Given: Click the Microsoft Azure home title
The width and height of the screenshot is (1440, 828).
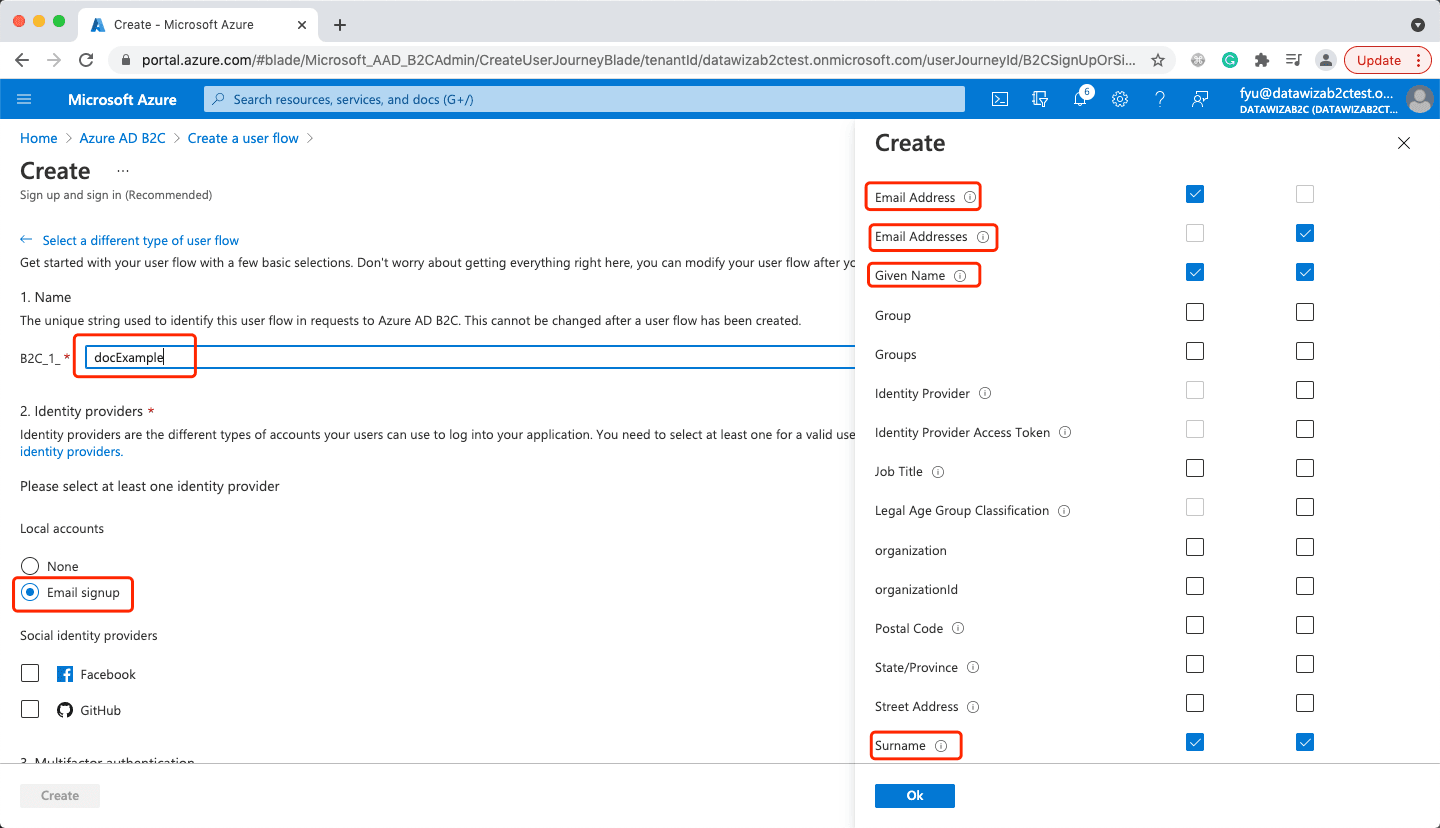Looking at the screenshot, I should point(122,99).
